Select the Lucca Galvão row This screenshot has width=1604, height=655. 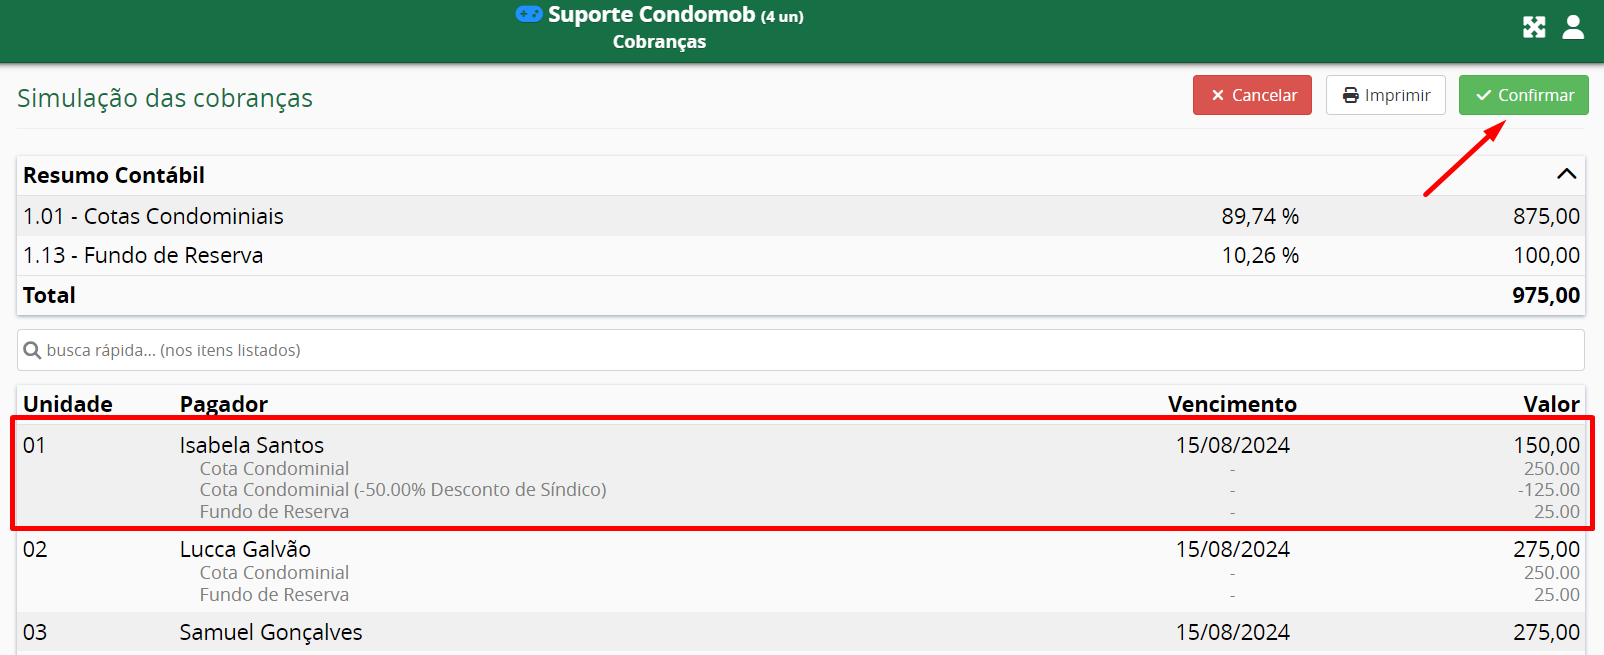(x=245, y=549)
